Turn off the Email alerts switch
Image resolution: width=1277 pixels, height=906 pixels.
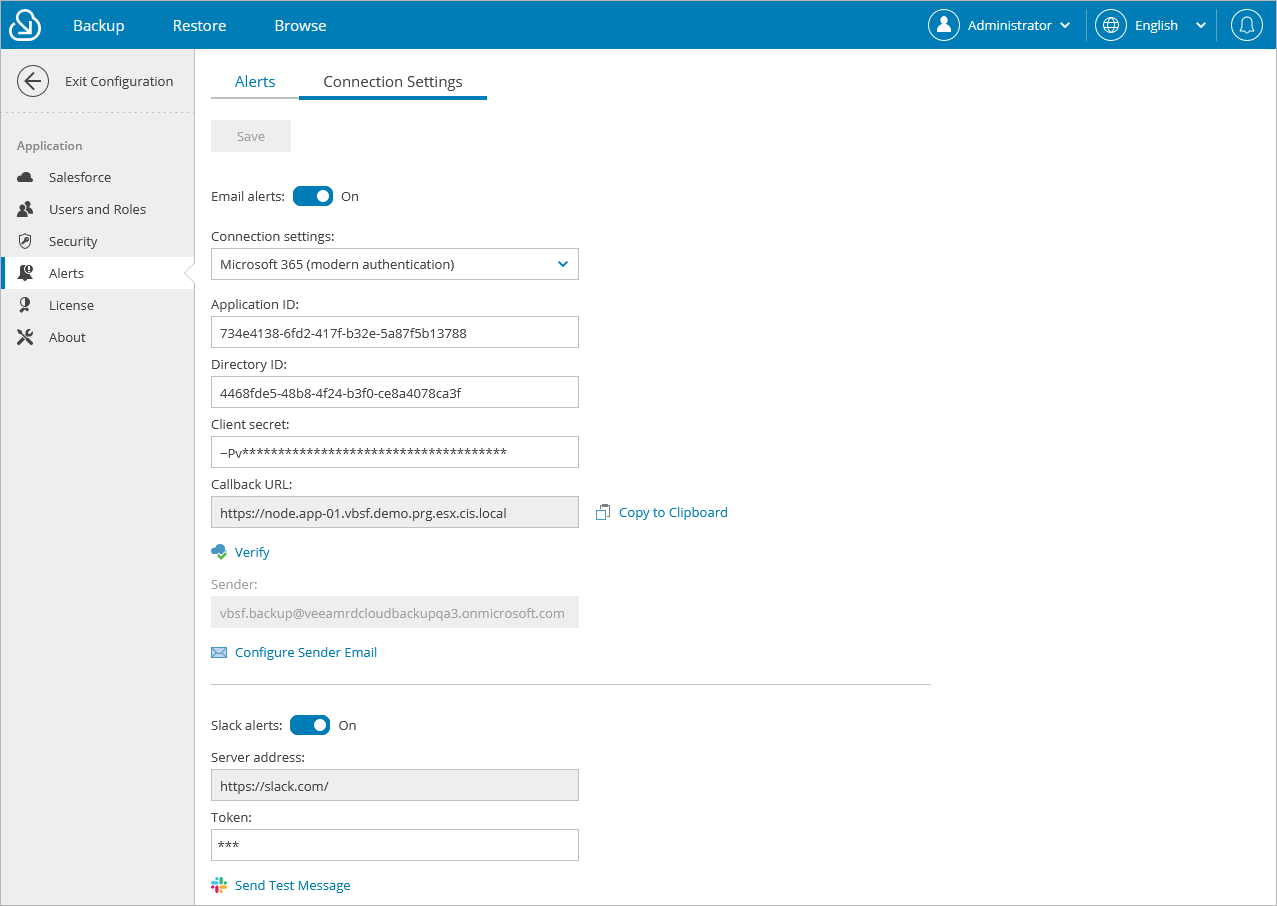pos(313,196)
